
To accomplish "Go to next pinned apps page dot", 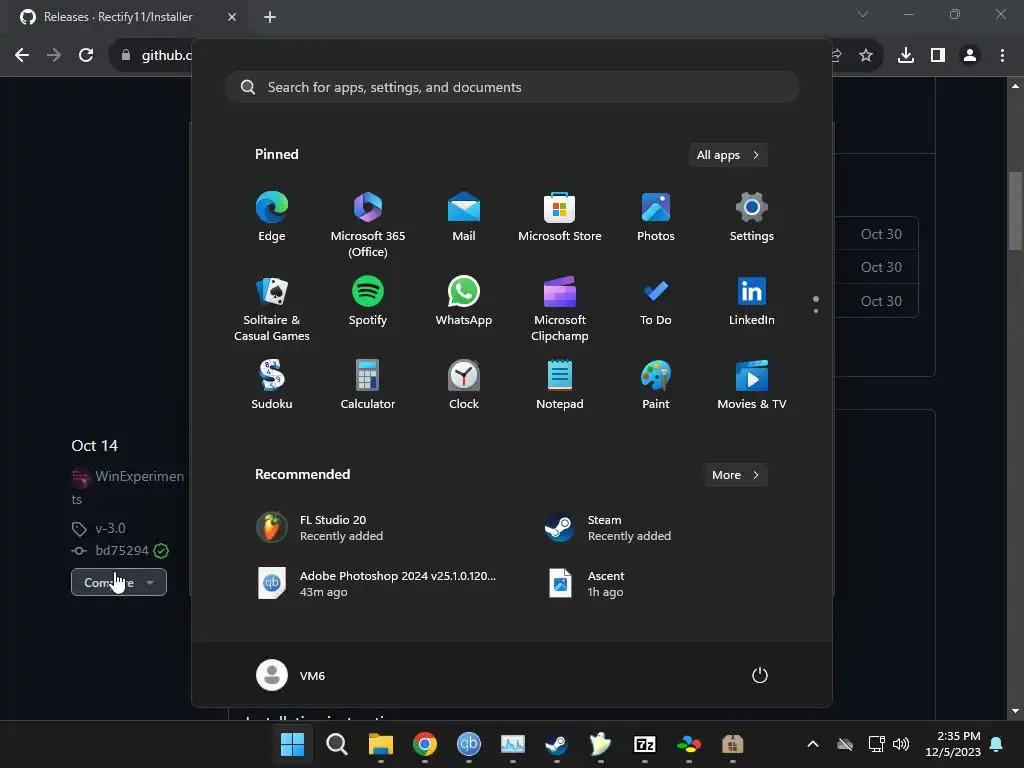I will pos(816,311).
